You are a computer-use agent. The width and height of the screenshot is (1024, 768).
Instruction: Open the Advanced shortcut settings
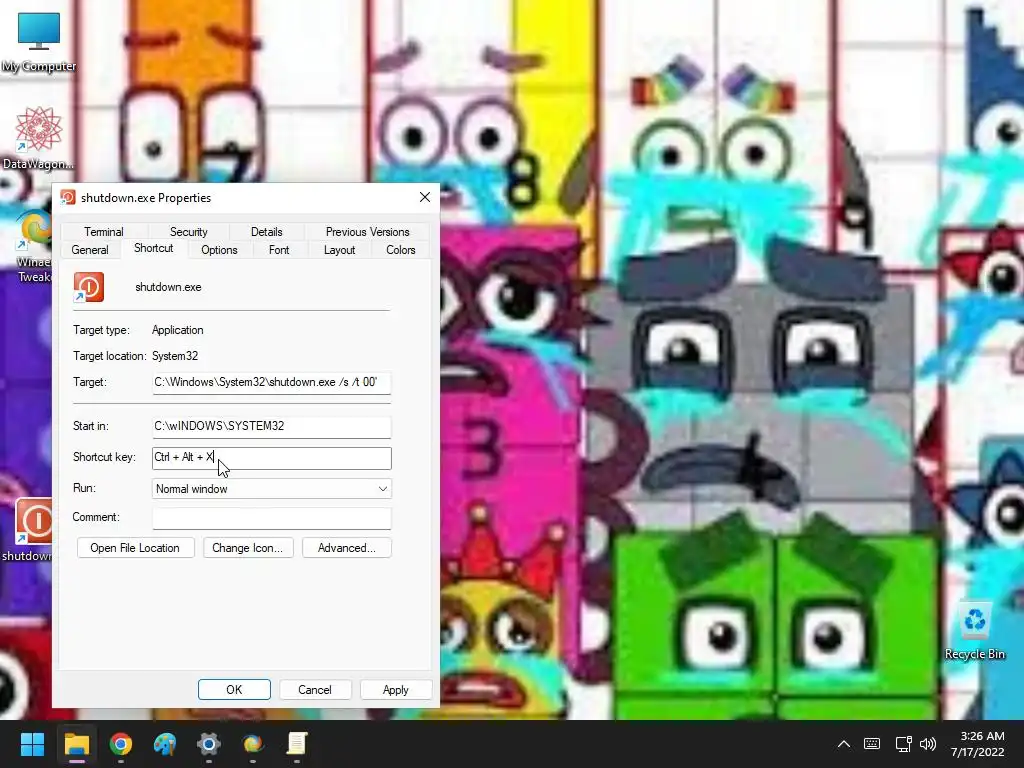click(x=347, y=548)
